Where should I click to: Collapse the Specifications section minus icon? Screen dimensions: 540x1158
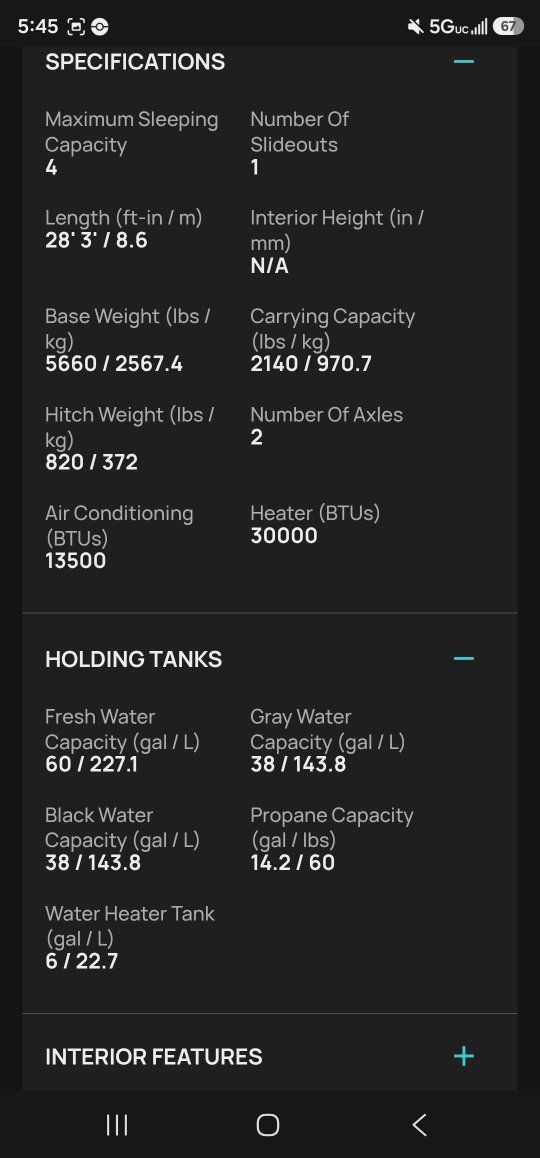click(x=463, y=61)
